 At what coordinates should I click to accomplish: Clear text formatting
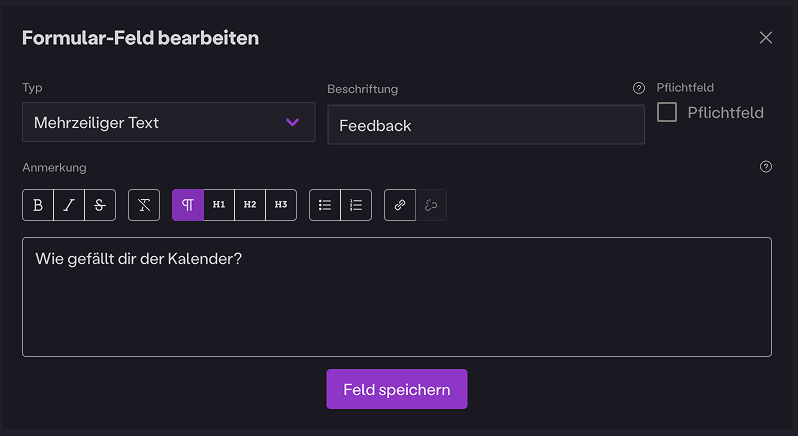(144, 205)
